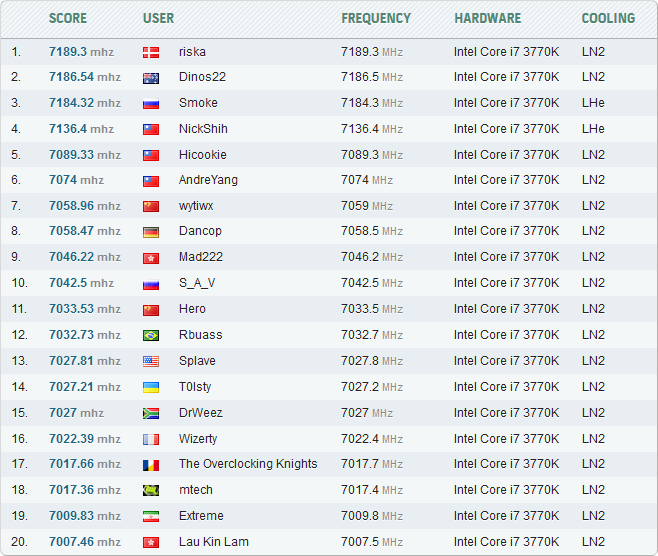View user profile Smoke

(x=198, y=103)
